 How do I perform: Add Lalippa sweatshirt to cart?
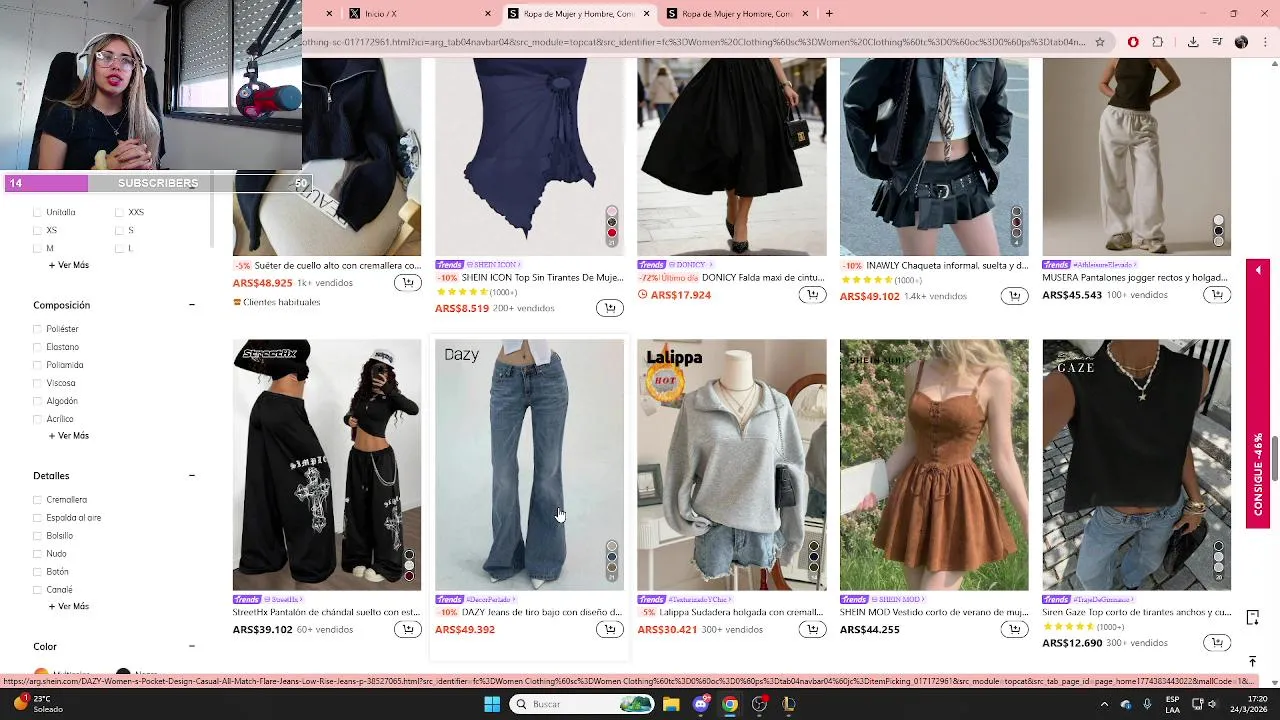click(x=812, y=629)
